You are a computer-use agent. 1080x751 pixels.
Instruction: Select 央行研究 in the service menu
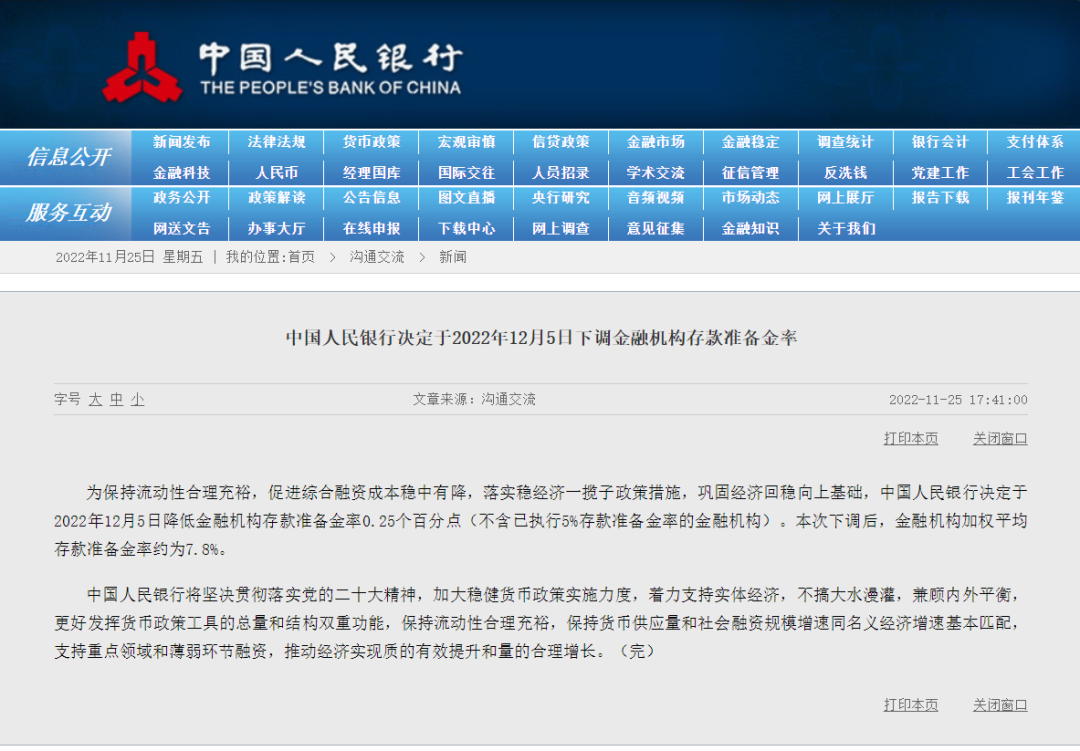(x=560, y=198)
